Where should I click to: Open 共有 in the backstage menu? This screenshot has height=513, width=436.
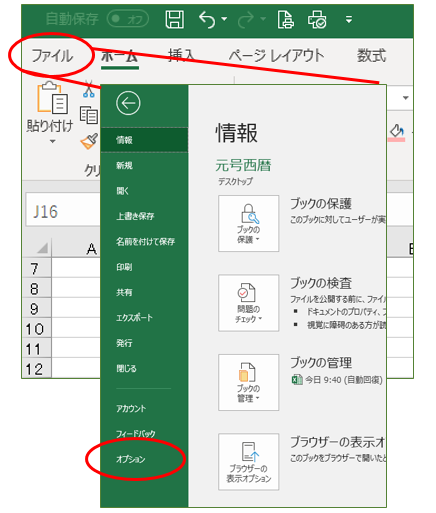(144, 292)
